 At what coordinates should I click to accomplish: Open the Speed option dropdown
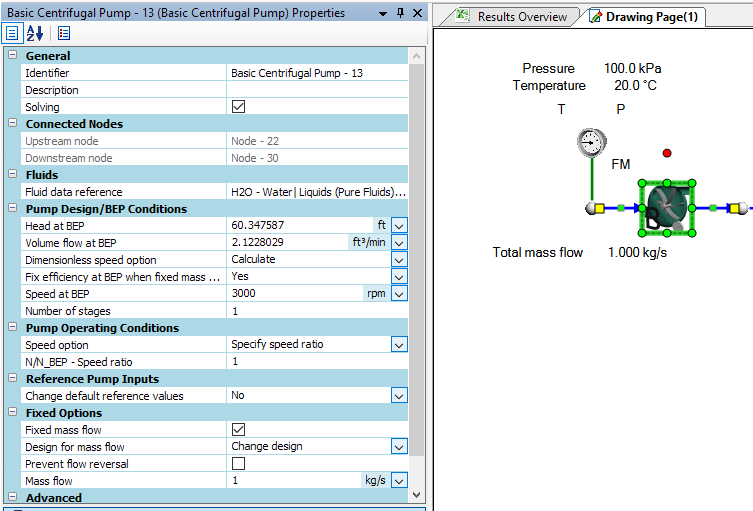pos(399,345)
